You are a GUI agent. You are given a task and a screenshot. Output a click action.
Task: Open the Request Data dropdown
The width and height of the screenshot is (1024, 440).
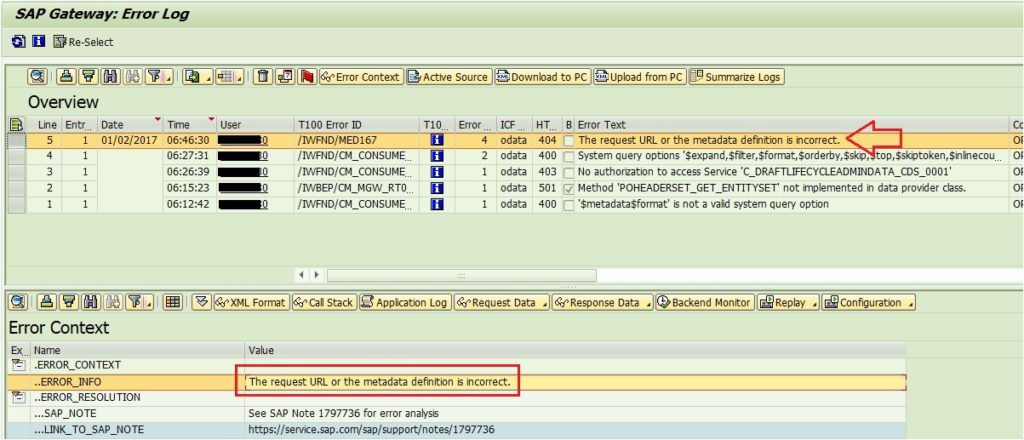502,302
